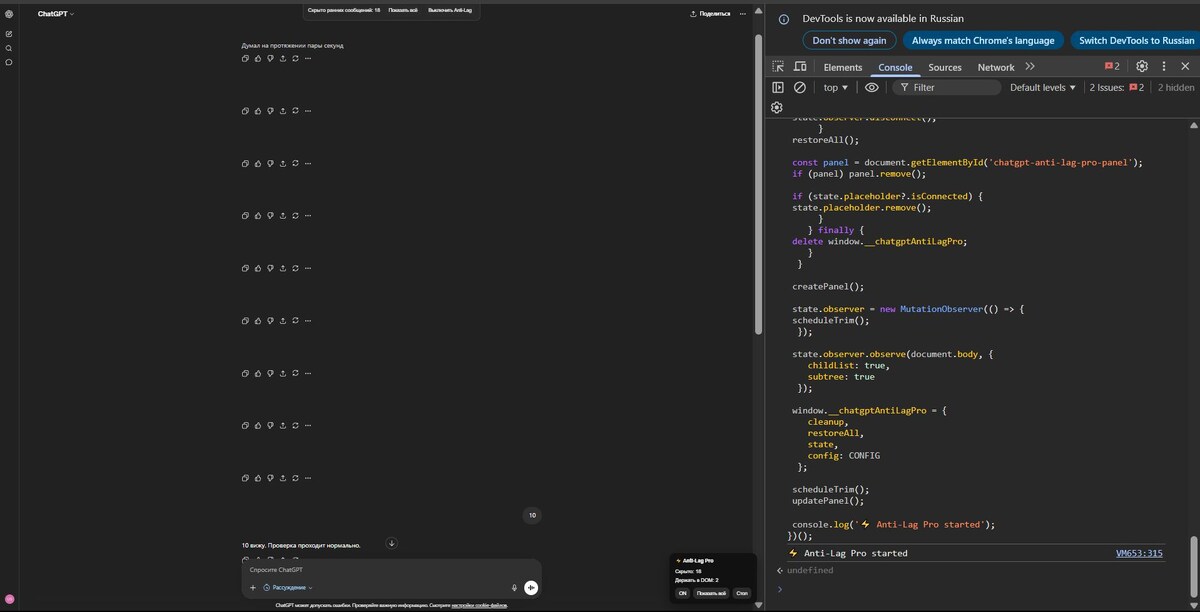
Task: Toggle the device toolbar in DevTools
Action: pyautogui.click(x=800, y=67)
